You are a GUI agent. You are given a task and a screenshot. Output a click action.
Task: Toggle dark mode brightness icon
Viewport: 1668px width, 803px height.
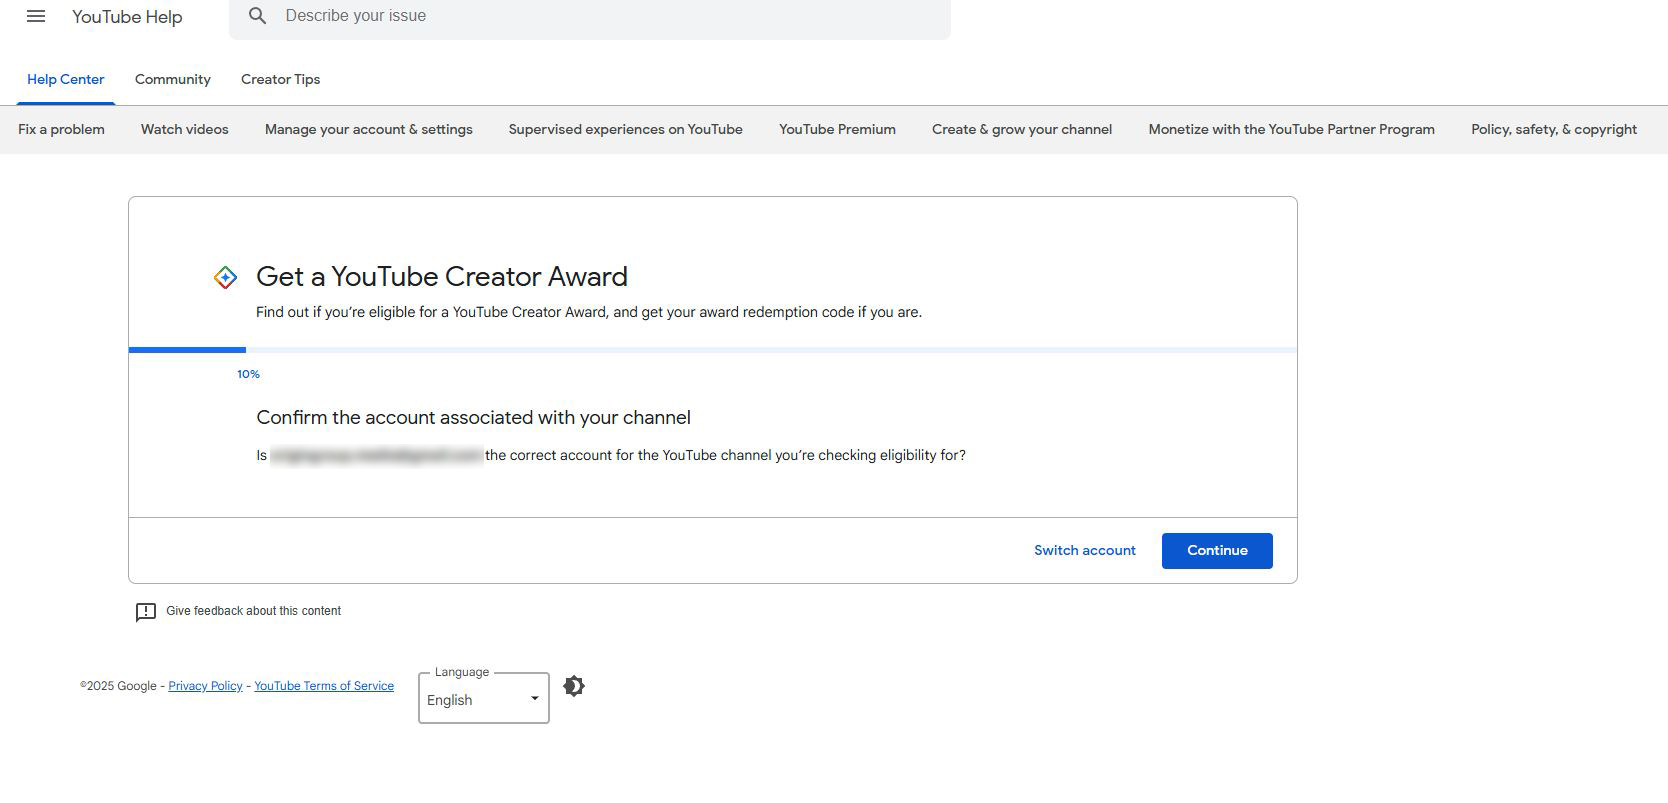574,686
